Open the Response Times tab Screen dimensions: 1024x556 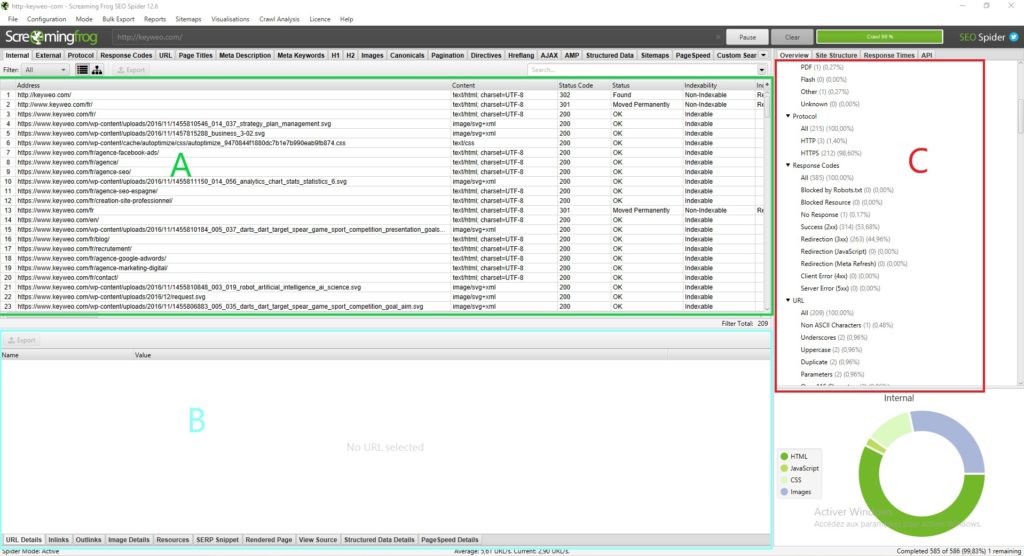pyautogui.click(x=889, y=56)
